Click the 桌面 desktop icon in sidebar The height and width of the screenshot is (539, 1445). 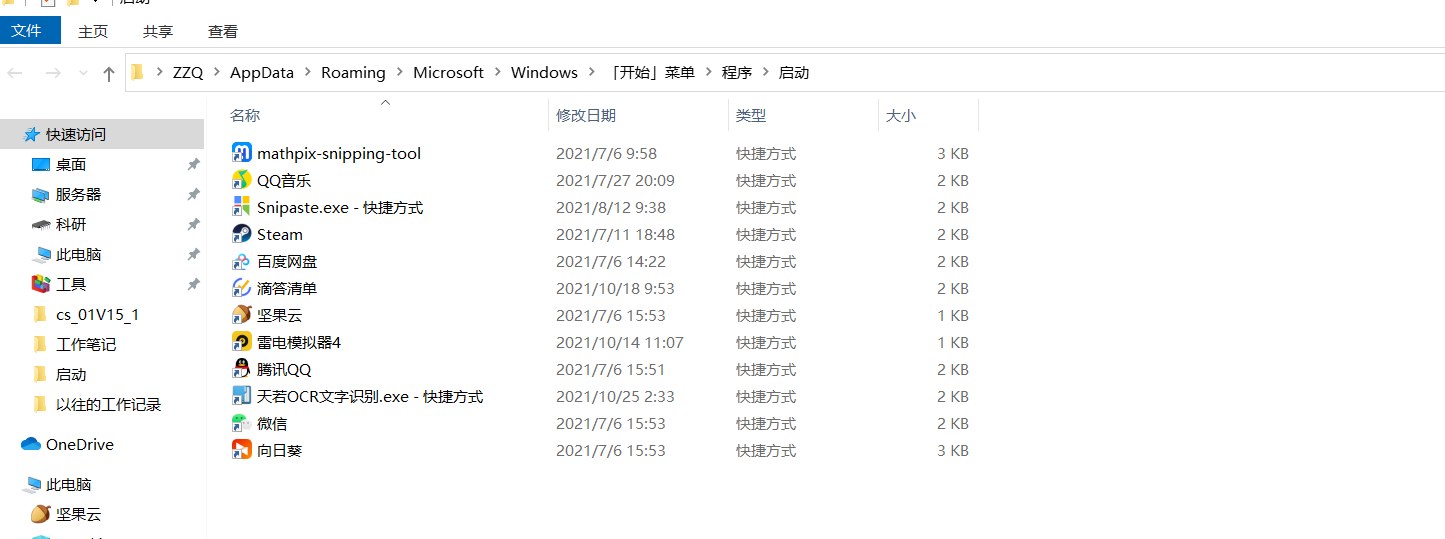pyautogui.click(x=40, y=164)
